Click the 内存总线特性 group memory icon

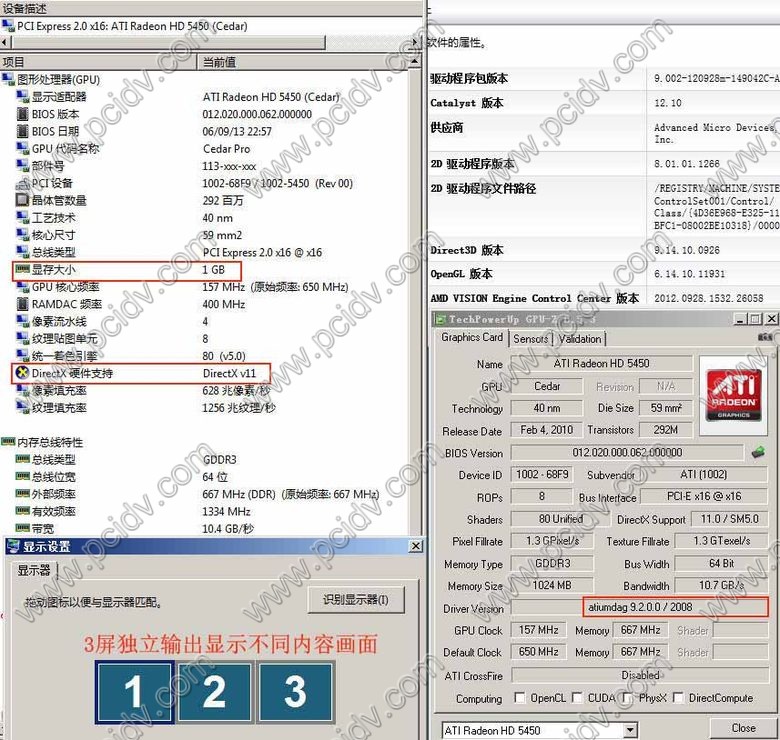[8, 442]
